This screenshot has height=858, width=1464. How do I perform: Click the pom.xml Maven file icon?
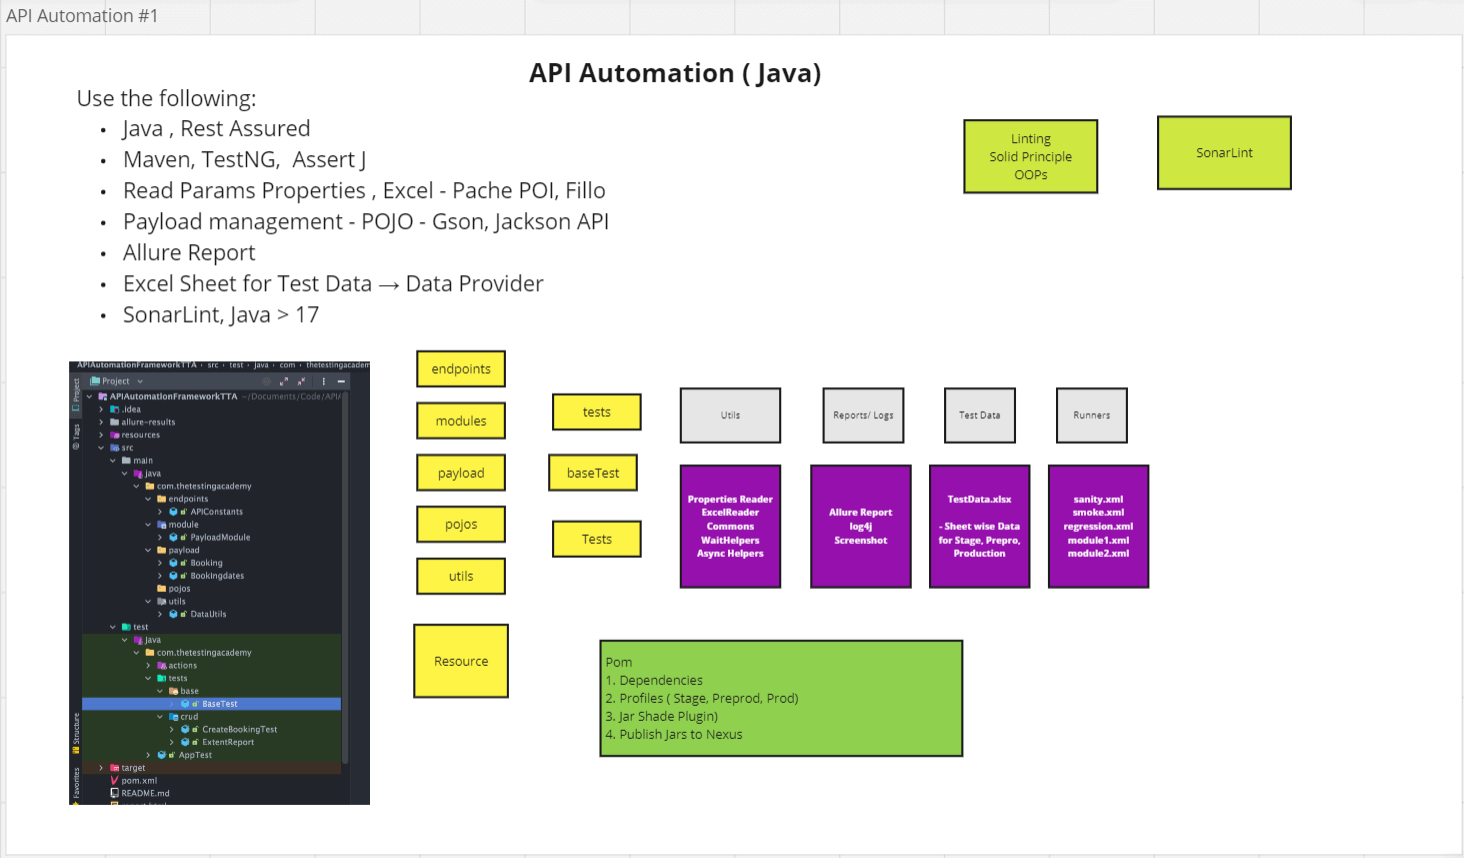(x=114, y=781)
